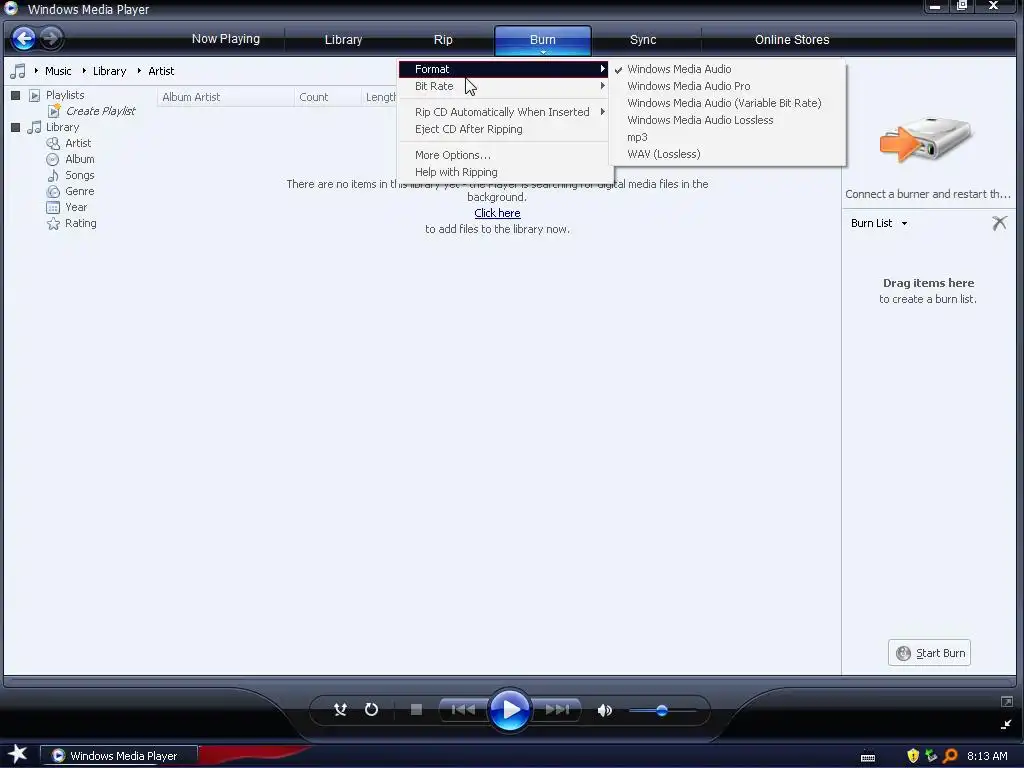1024x768 pixels.
Task: Open the Rating star icon
Action: [53, 223]
